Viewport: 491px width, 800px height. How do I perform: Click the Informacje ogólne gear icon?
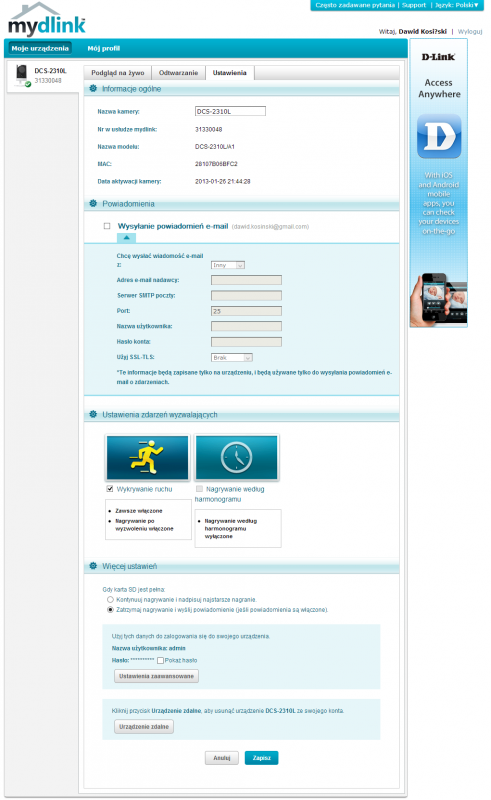pyautogui.click(x=93, y=88)
